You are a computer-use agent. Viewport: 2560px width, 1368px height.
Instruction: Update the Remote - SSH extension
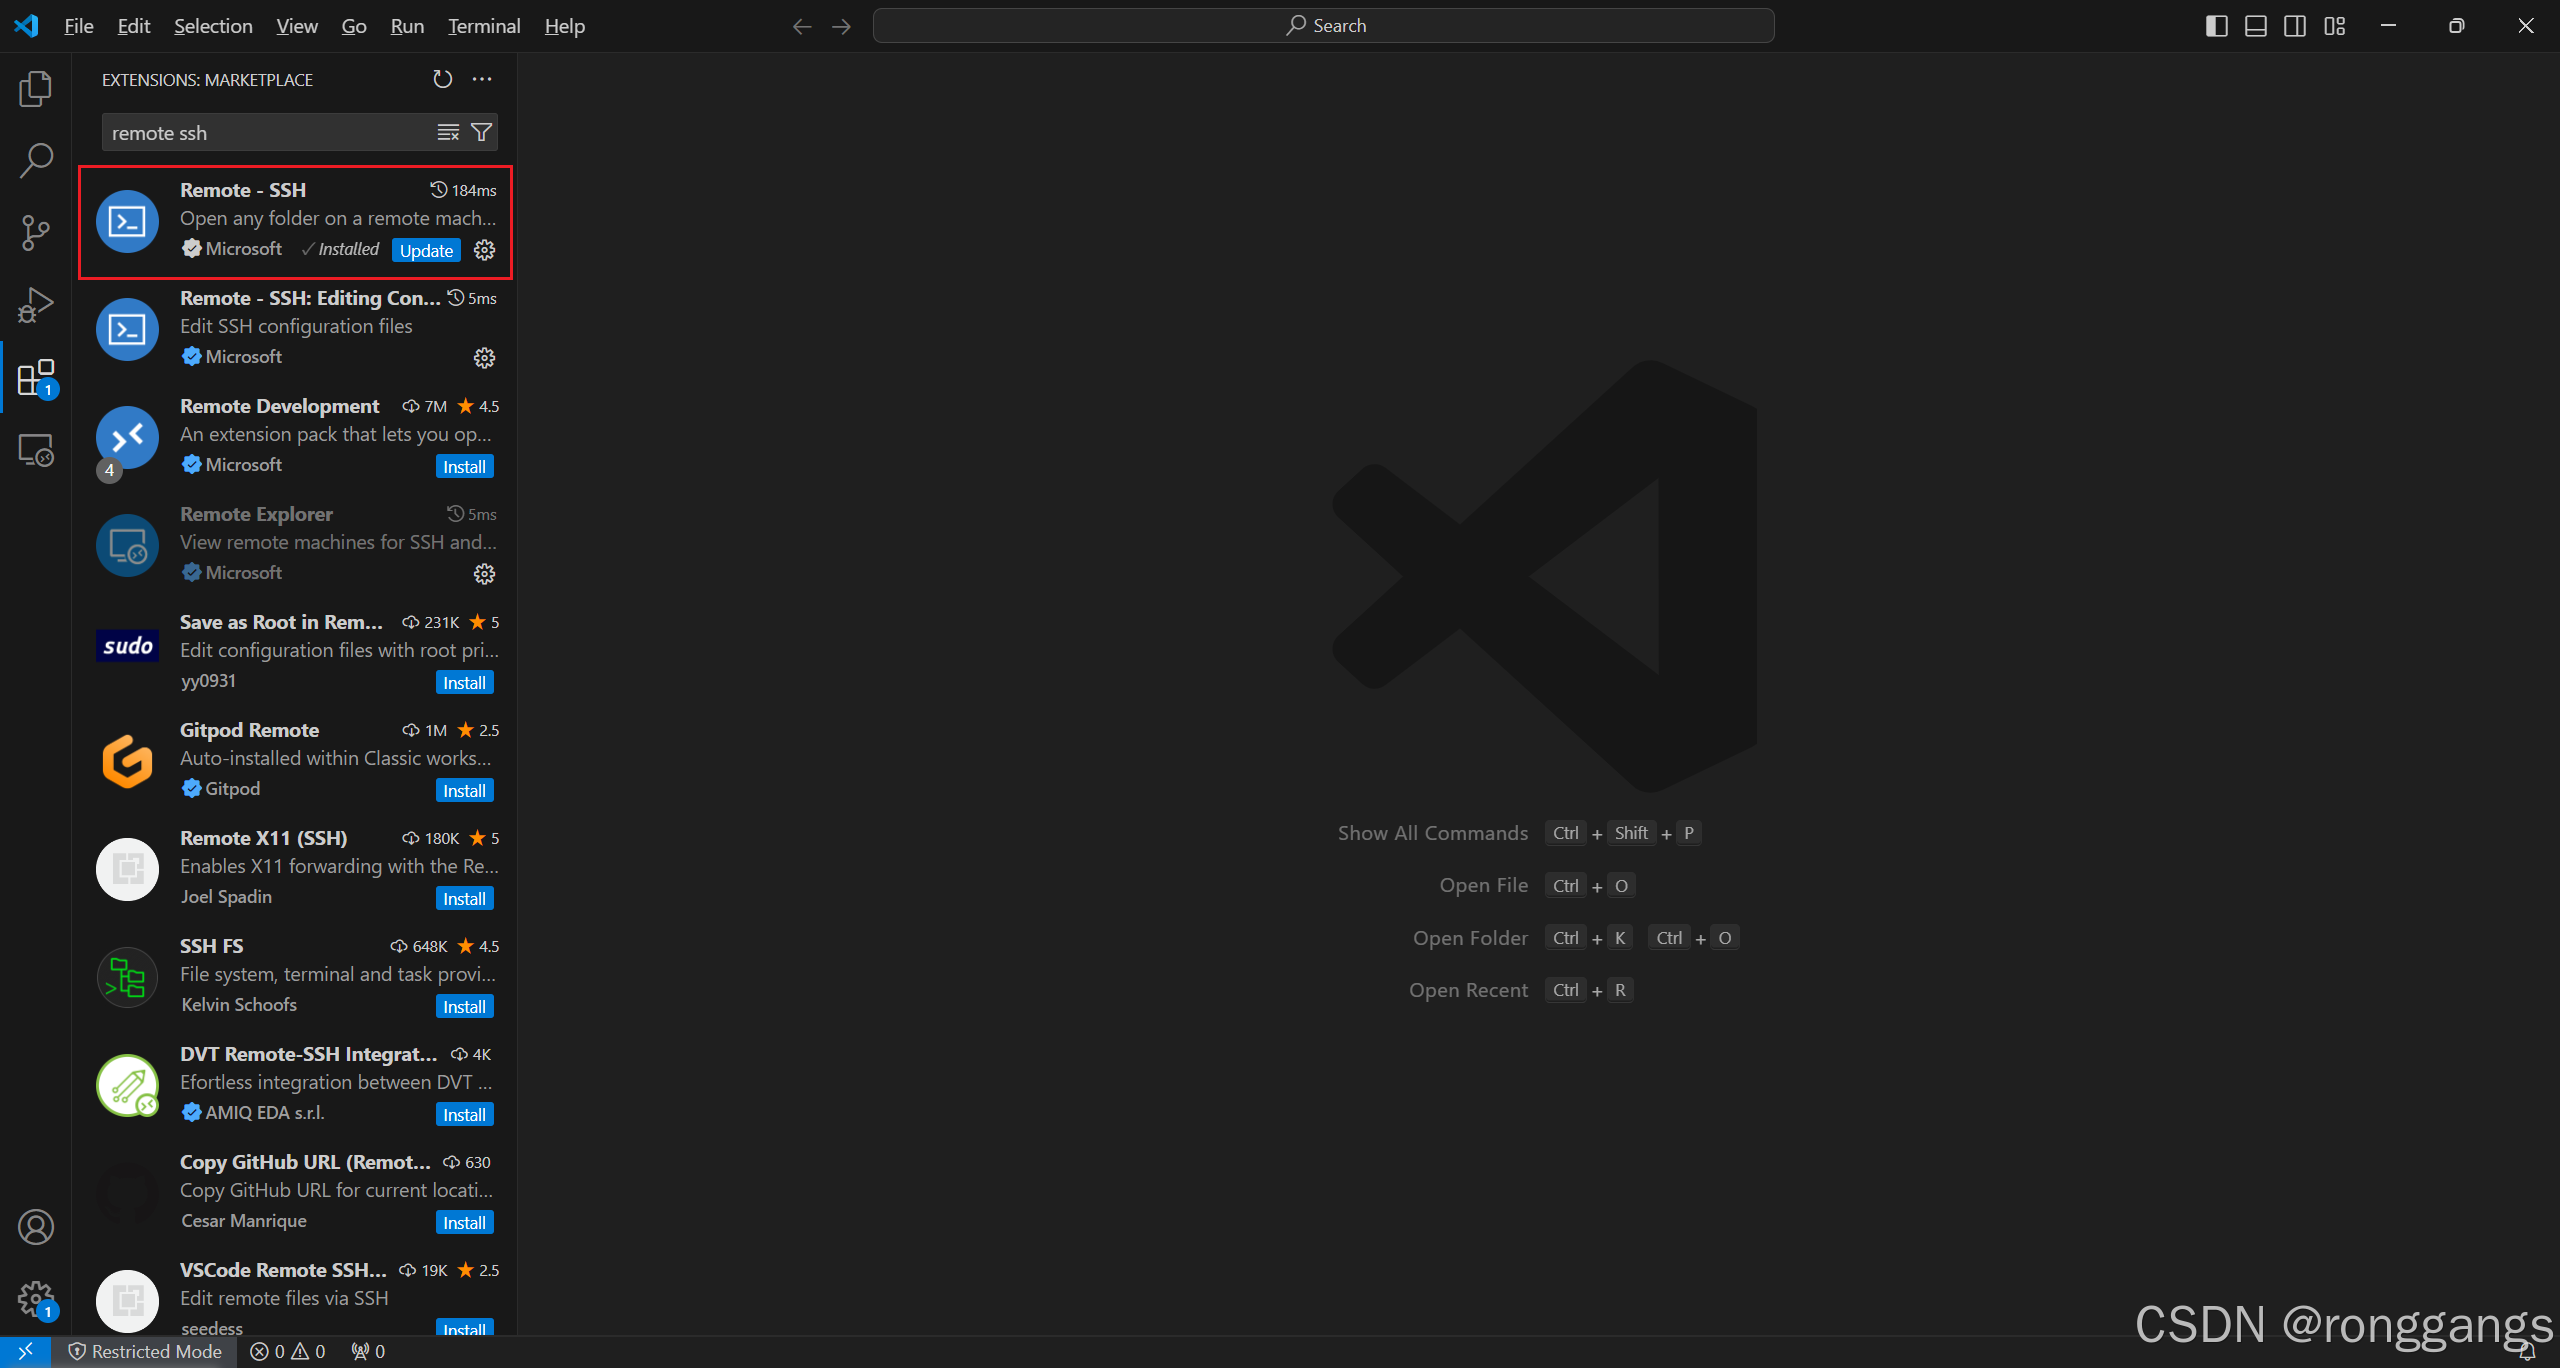click(426, 250)
